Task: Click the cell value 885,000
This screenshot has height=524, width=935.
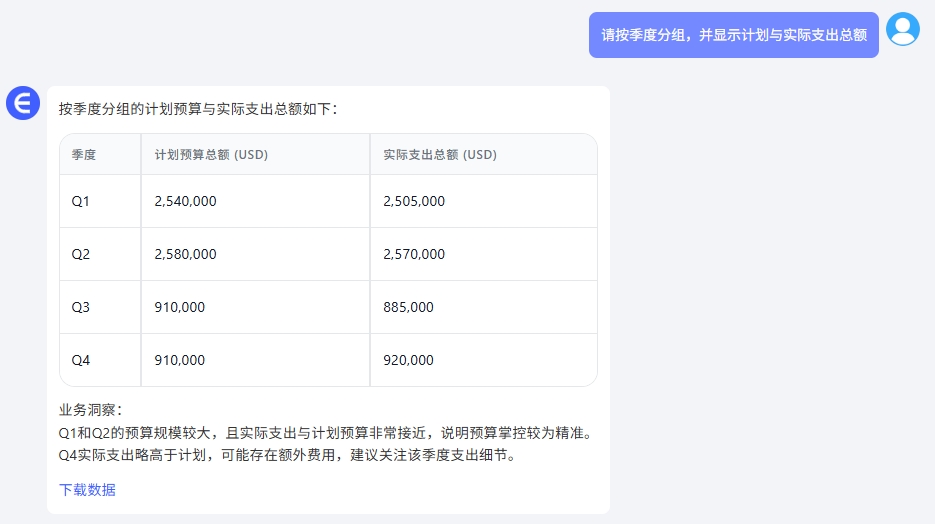Action: click(x=408, y=308)
